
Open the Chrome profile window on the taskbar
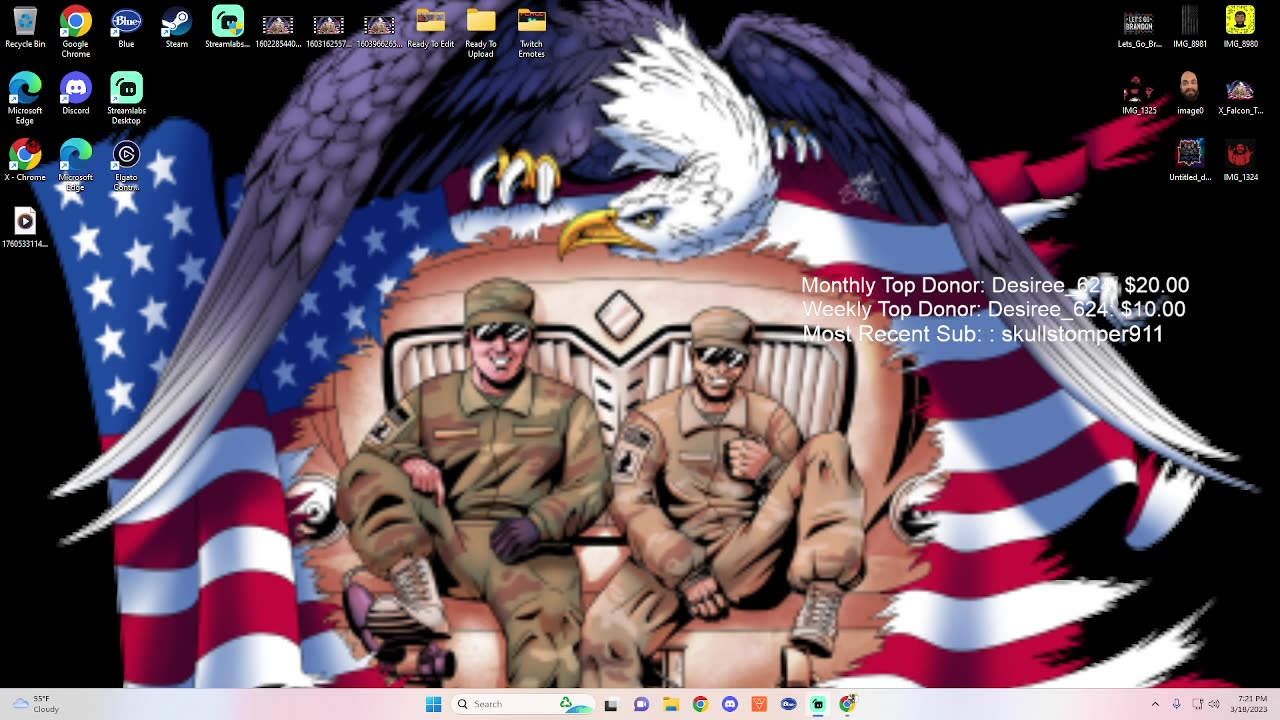pyautogui.click(x=848, y=704)
